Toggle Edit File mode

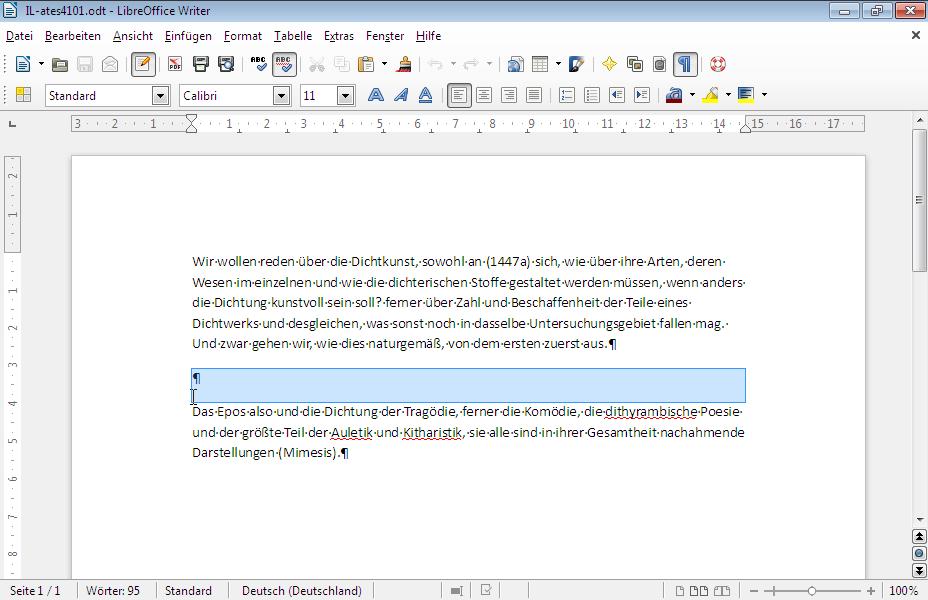click(x=143, y=64)
